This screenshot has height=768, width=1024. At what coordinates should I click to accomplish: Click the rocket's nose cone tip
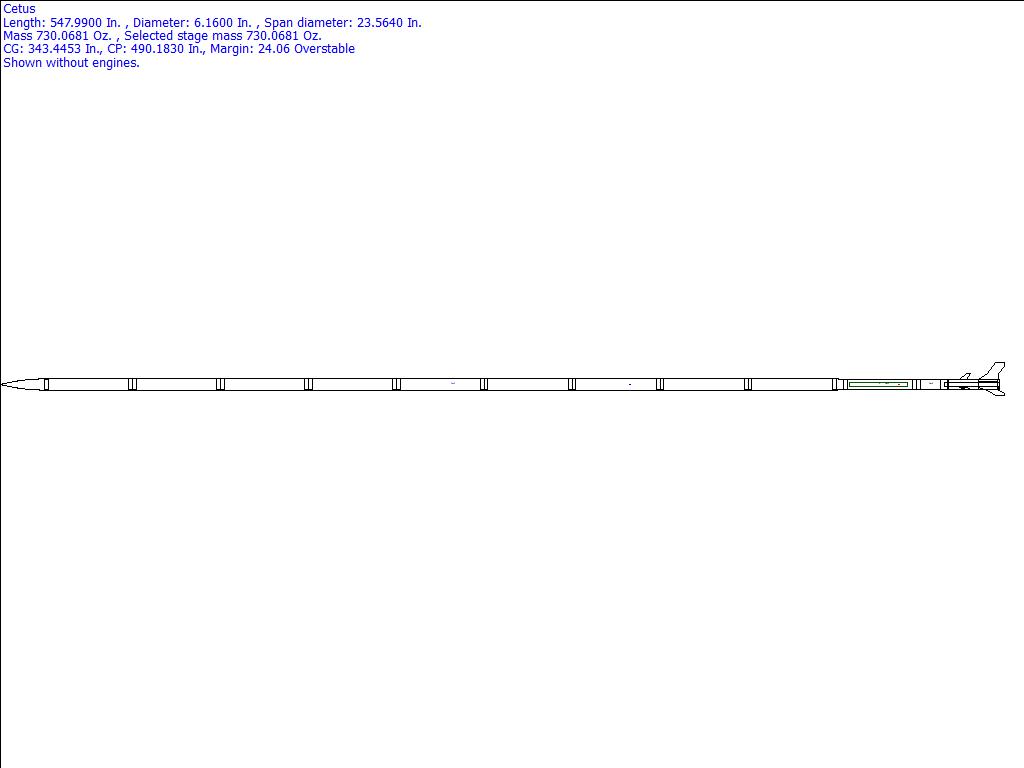(x=4, y=384)
